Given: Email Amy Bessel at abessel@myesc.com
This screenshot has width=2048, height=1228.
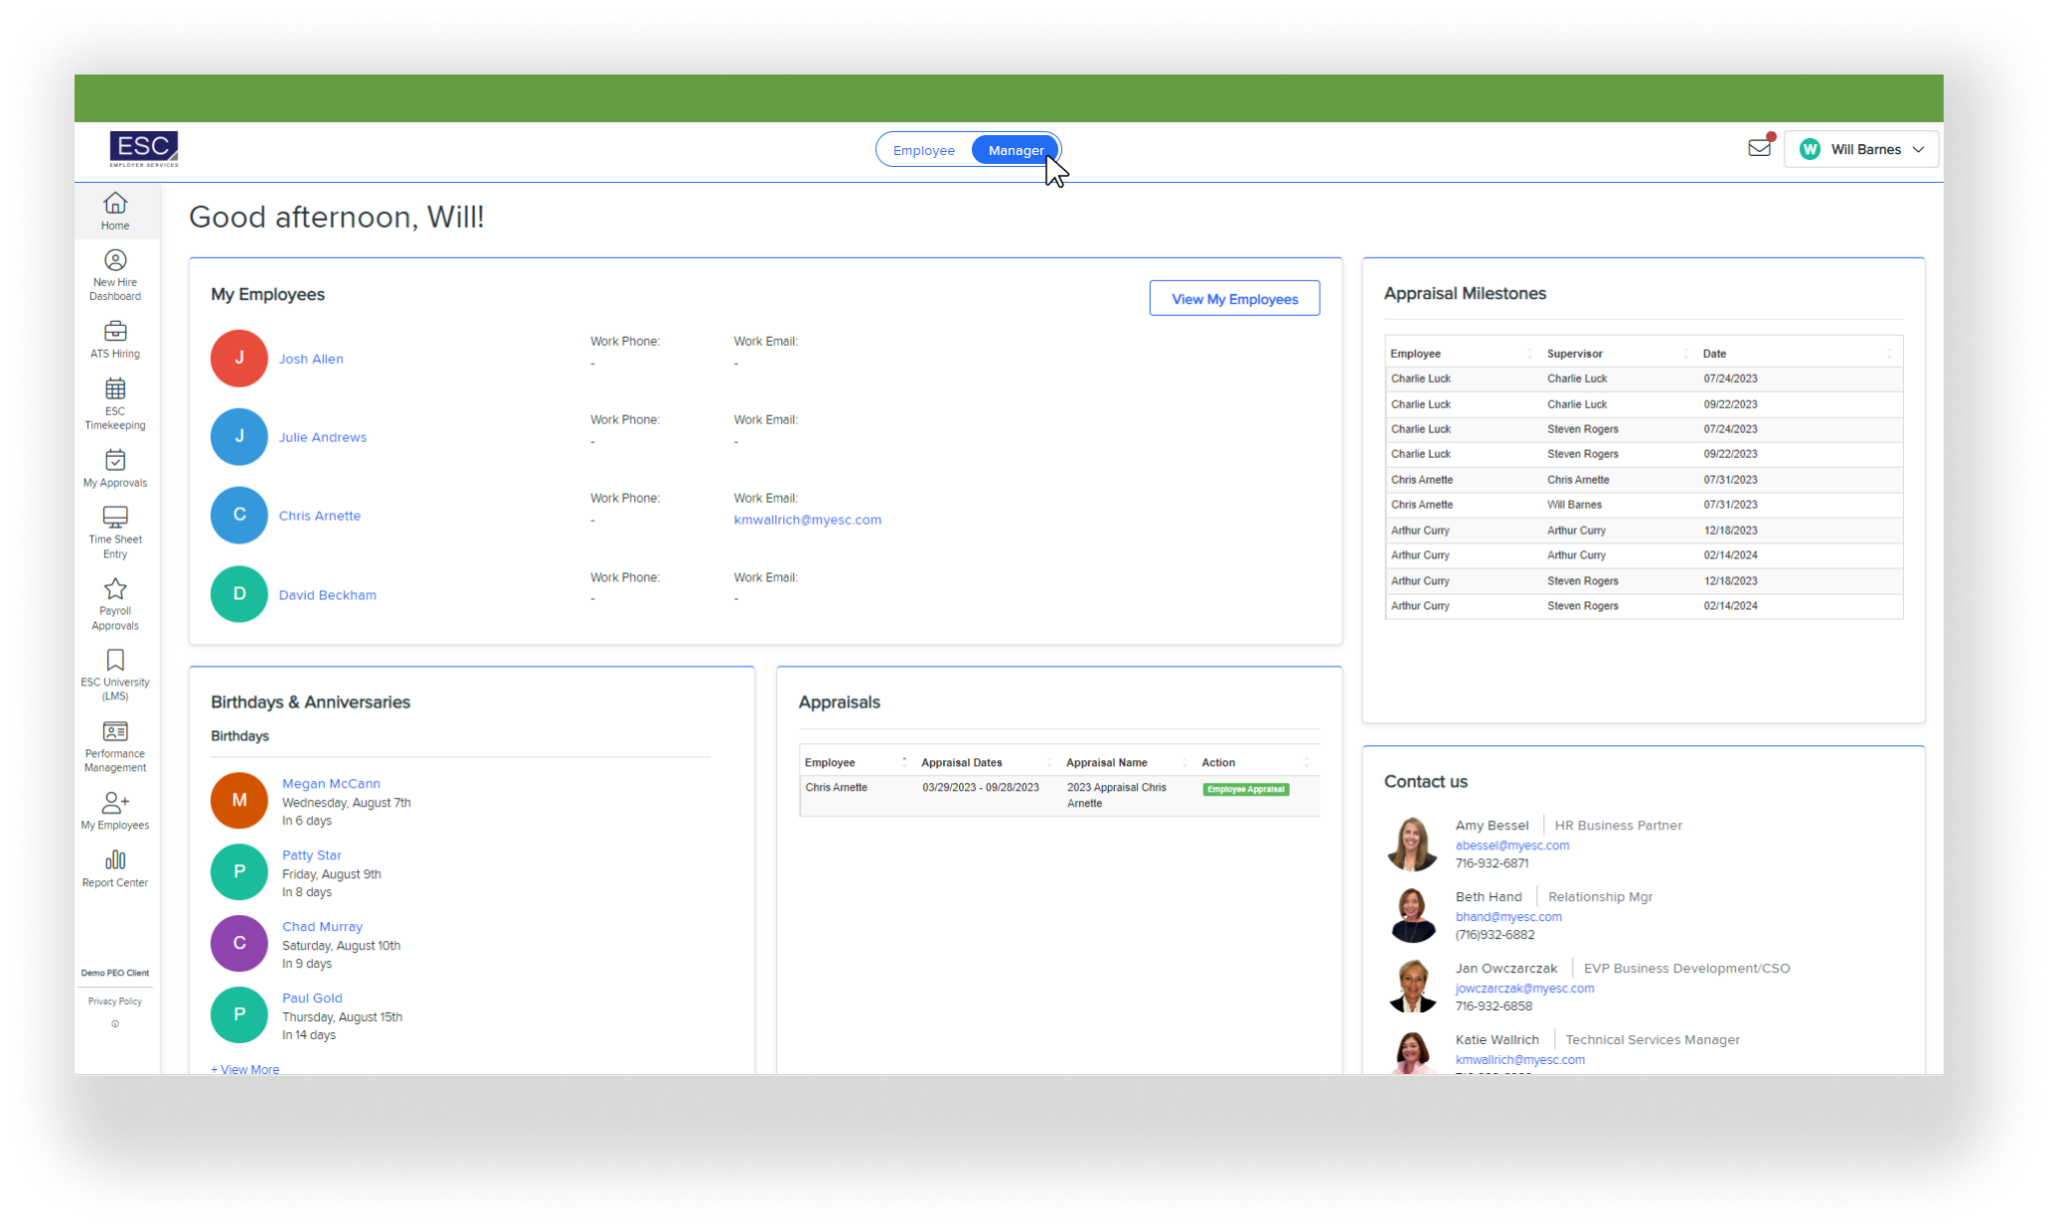Looking at the screenshot, I should (1512, 845).
